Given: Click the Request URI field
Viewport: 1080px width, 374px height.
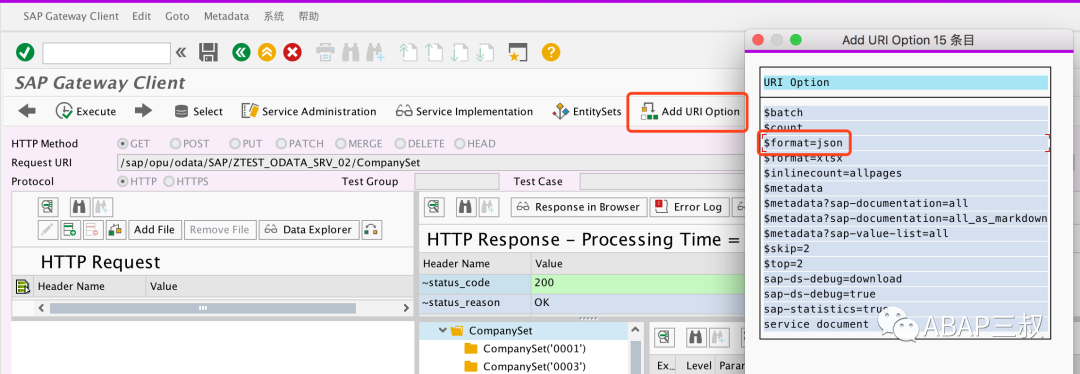Looking at the screenshot, I should [431, 163].
